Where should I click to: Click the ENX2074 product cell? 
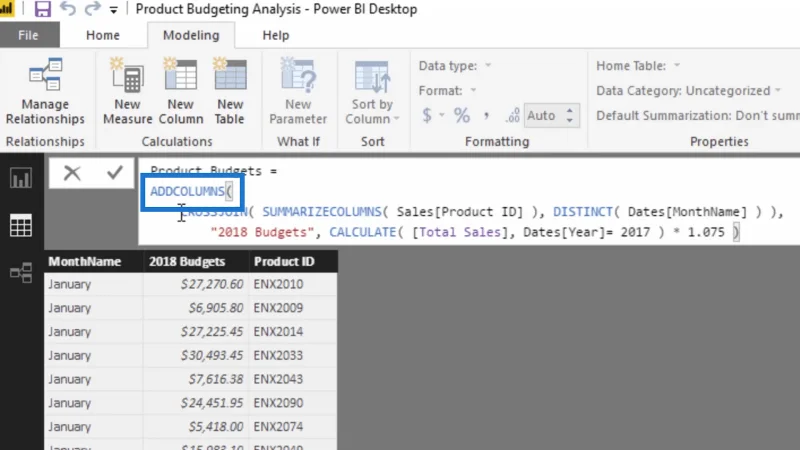(293, 427)
